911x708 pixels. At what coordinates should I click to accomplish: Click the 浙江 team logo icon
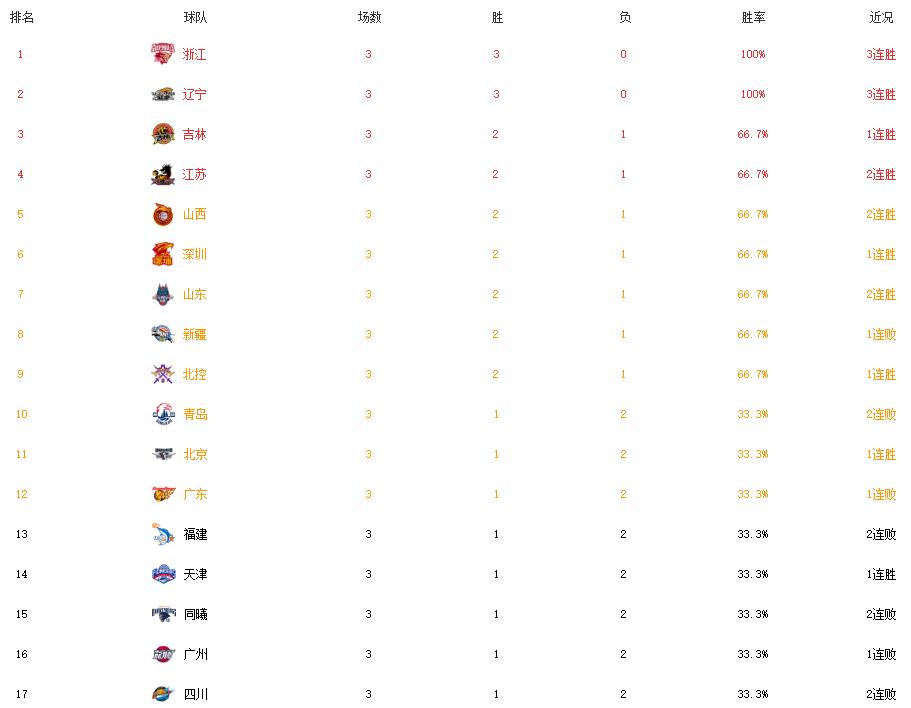(x=163, y=54)
